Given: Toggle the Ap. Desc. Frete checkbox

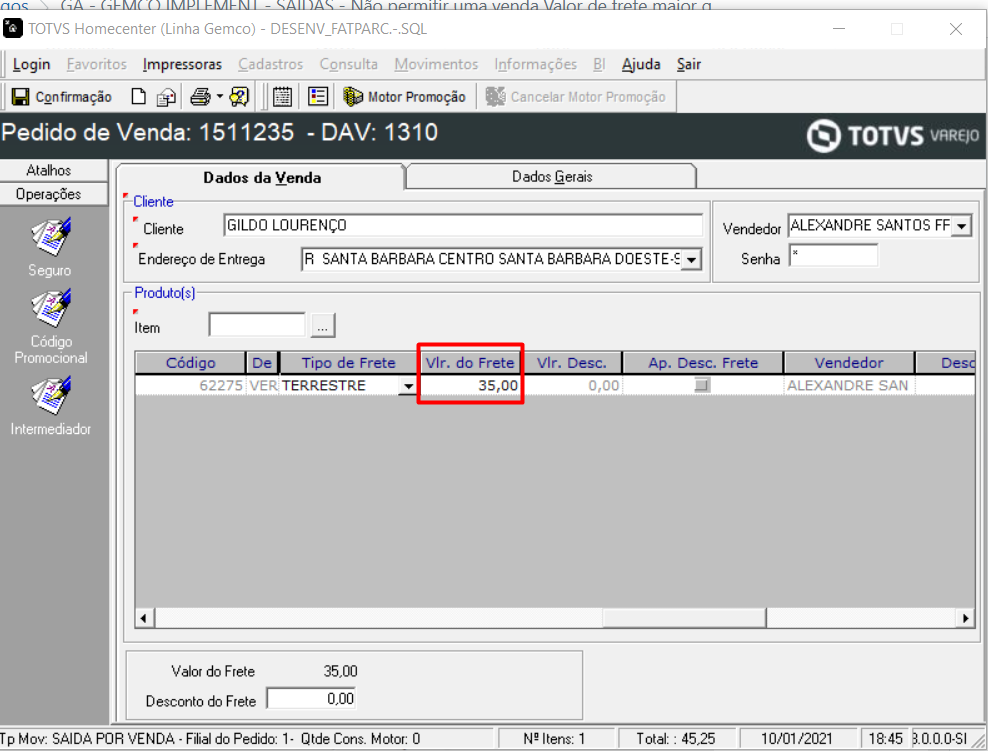Looking at the screenshot, I should tap(702, 384).
